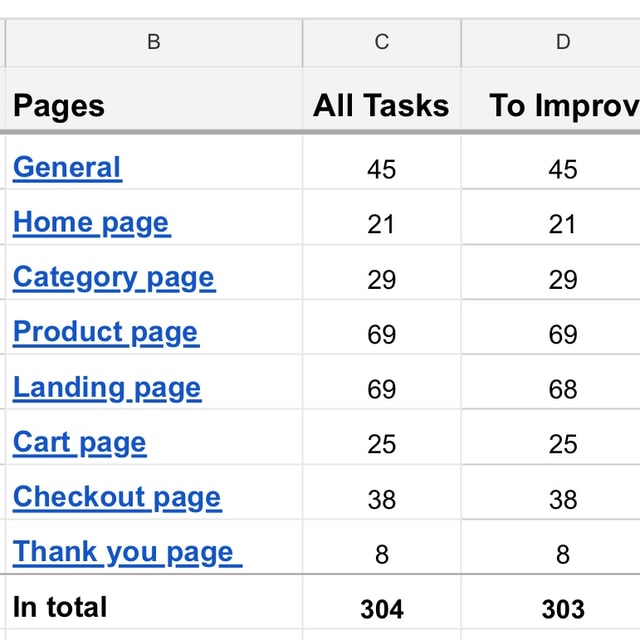Open the Home page link

[x=91, y=222]
